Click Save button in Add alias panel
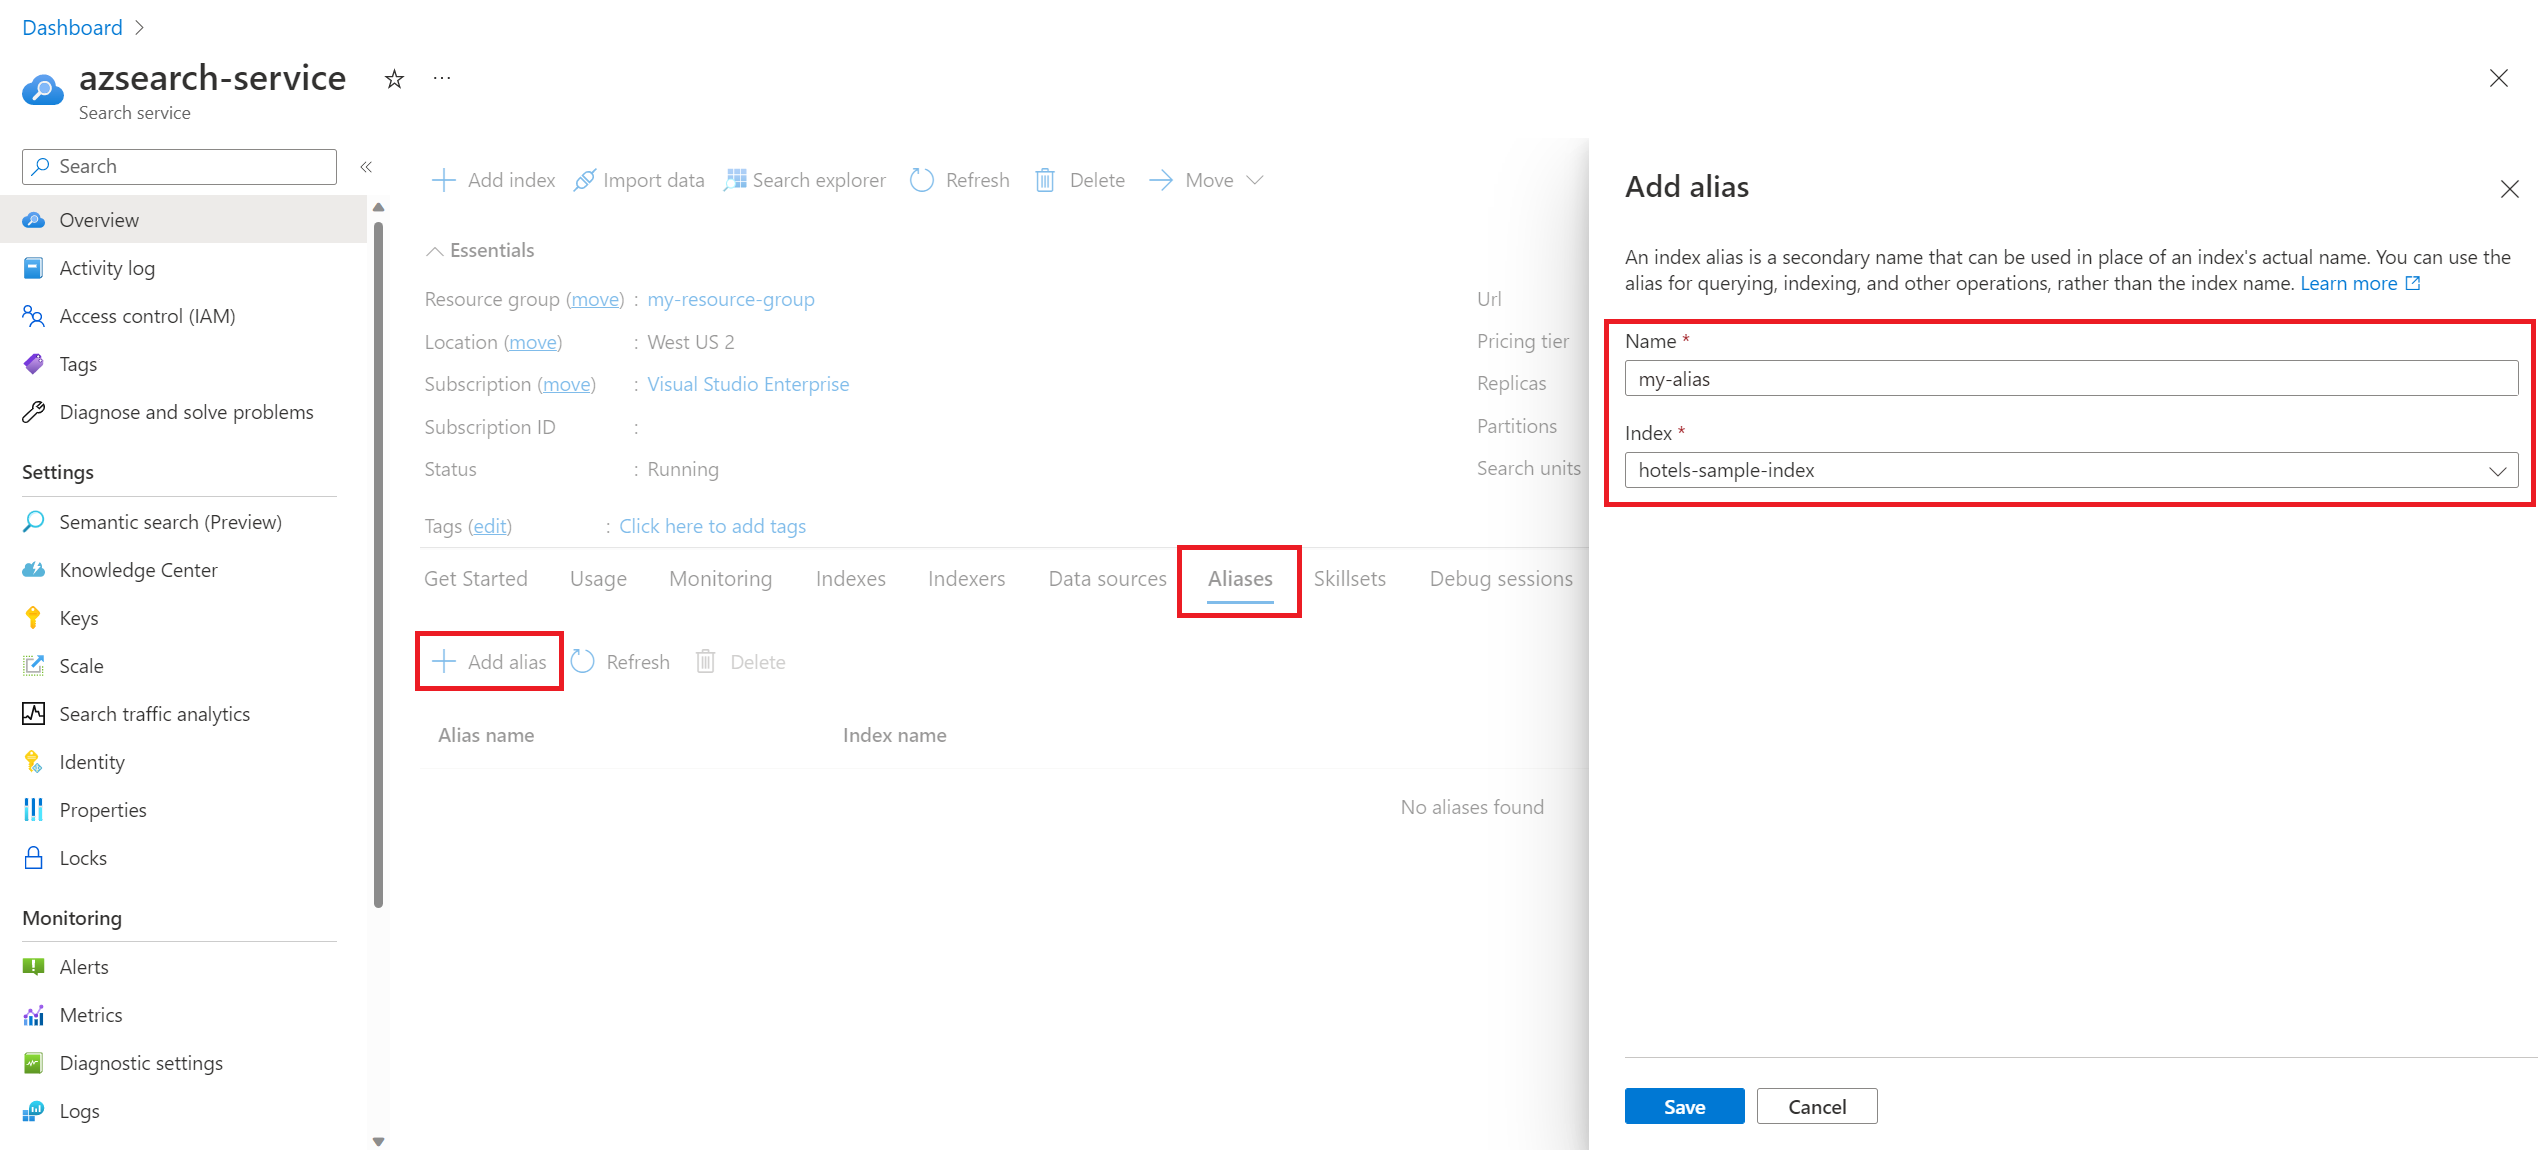2538x1150 pixels. tap(1685, 1105)
